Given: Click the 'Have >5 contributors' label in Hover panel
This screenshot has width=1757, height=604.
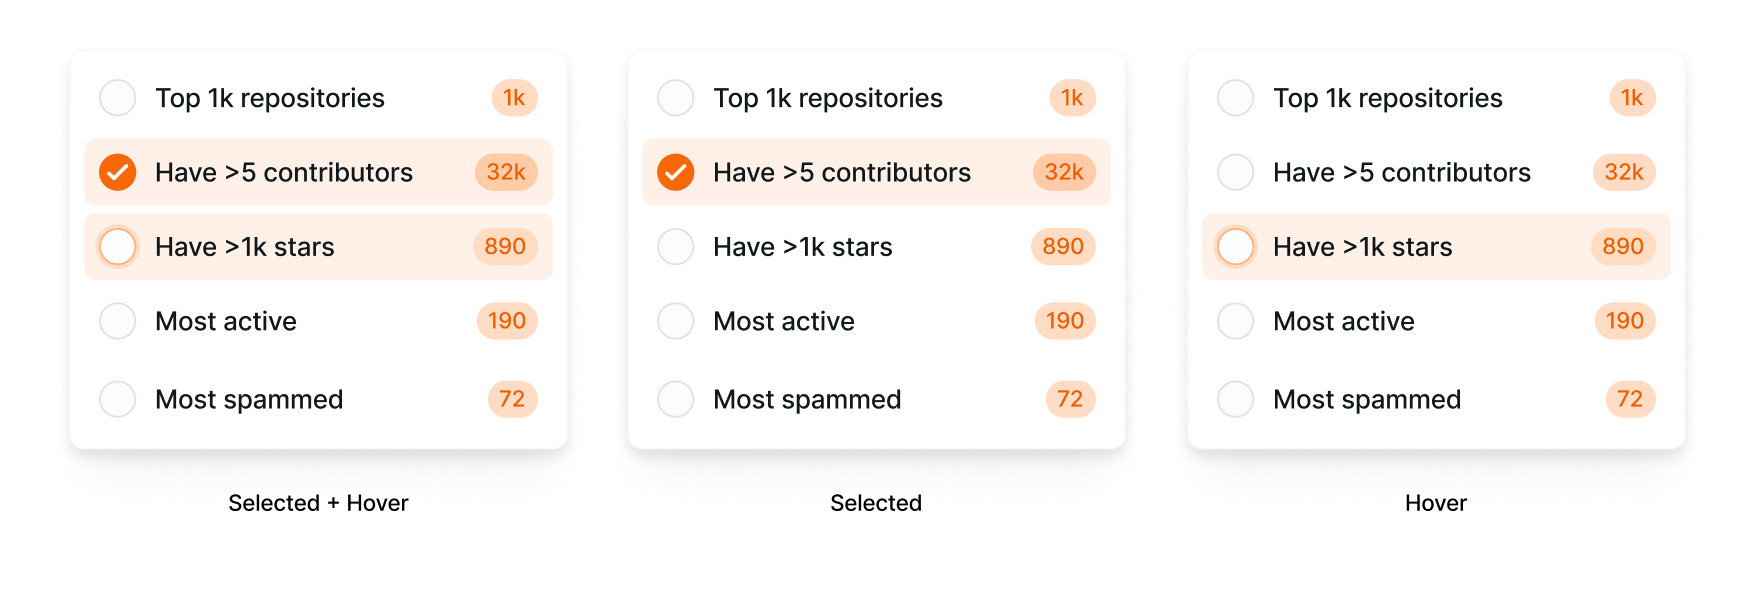Looking at the screenshot, I should click(x=1401, y=172).
